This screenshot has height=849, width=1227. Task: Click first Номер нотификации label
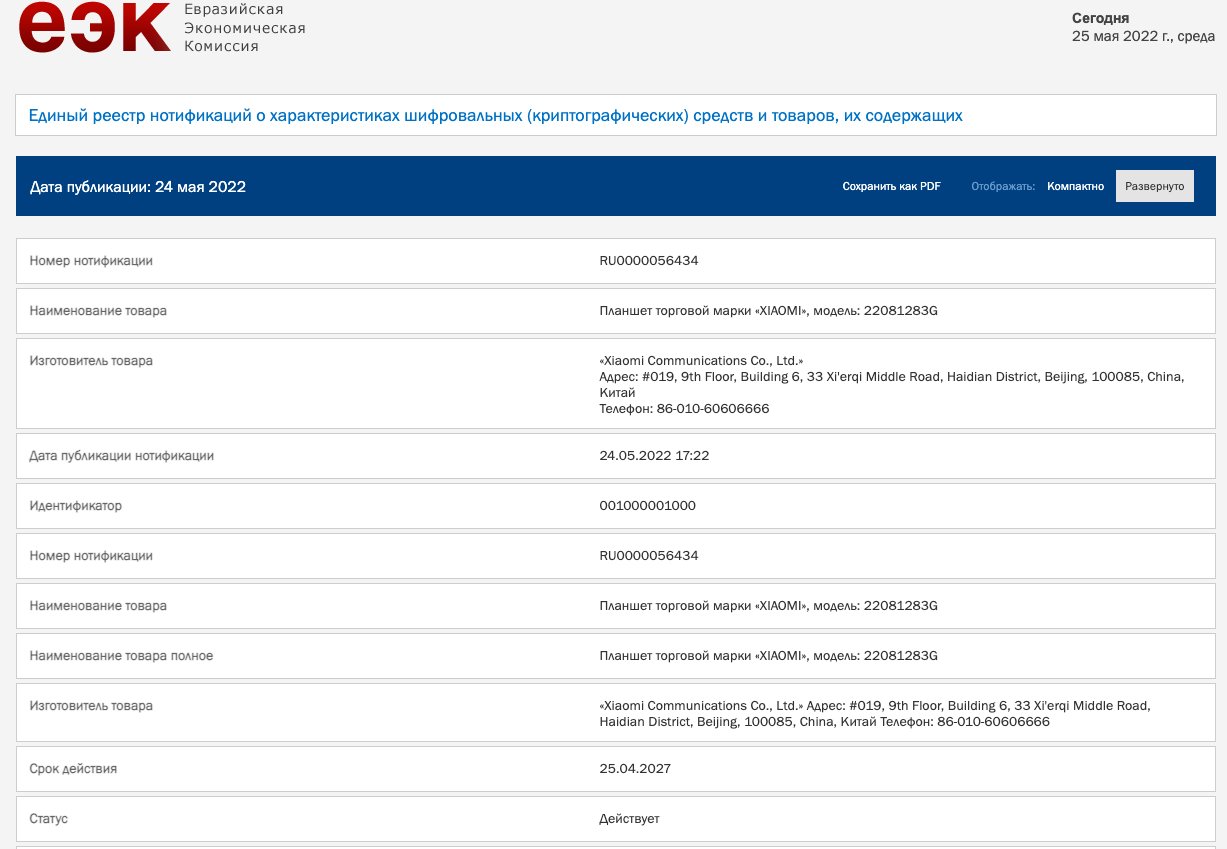click(x=91, y=261)
